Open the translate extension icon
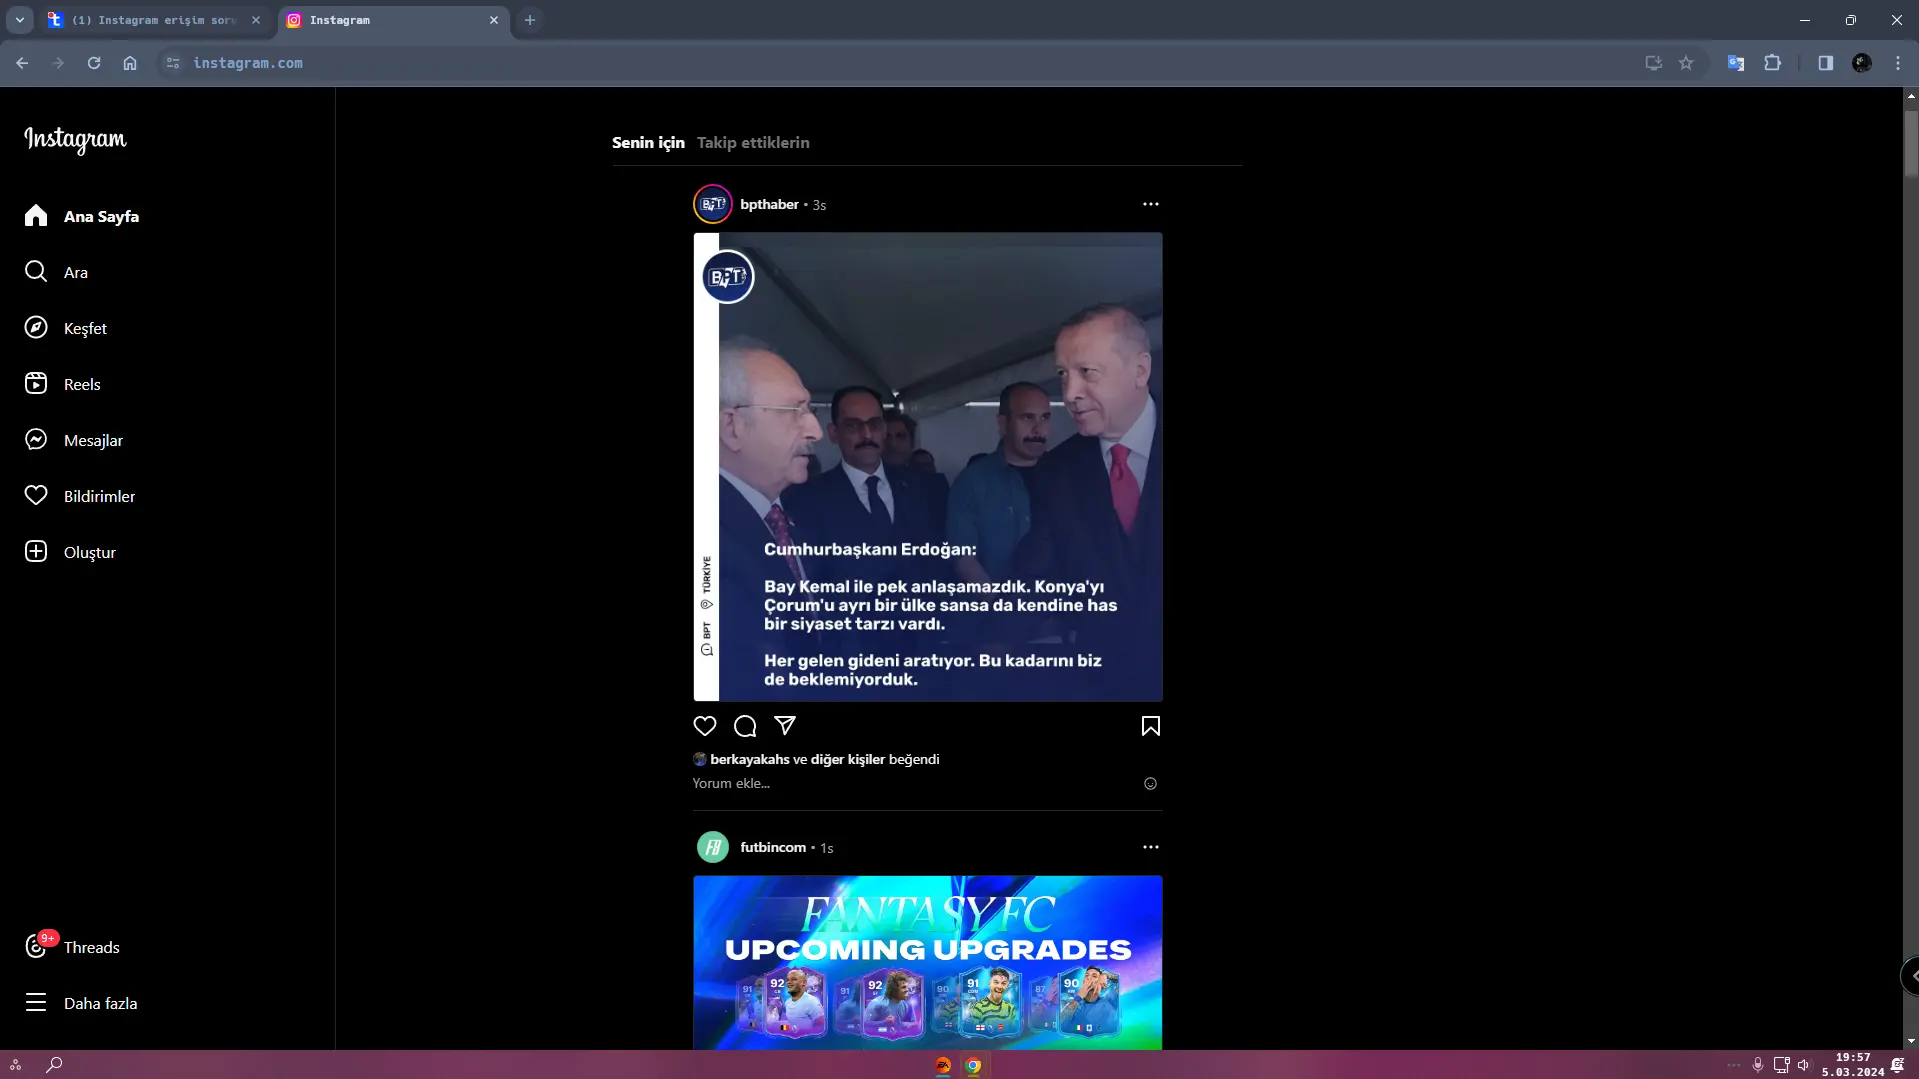This screenshot has height=1079, width=1919. coord(1736,63)
